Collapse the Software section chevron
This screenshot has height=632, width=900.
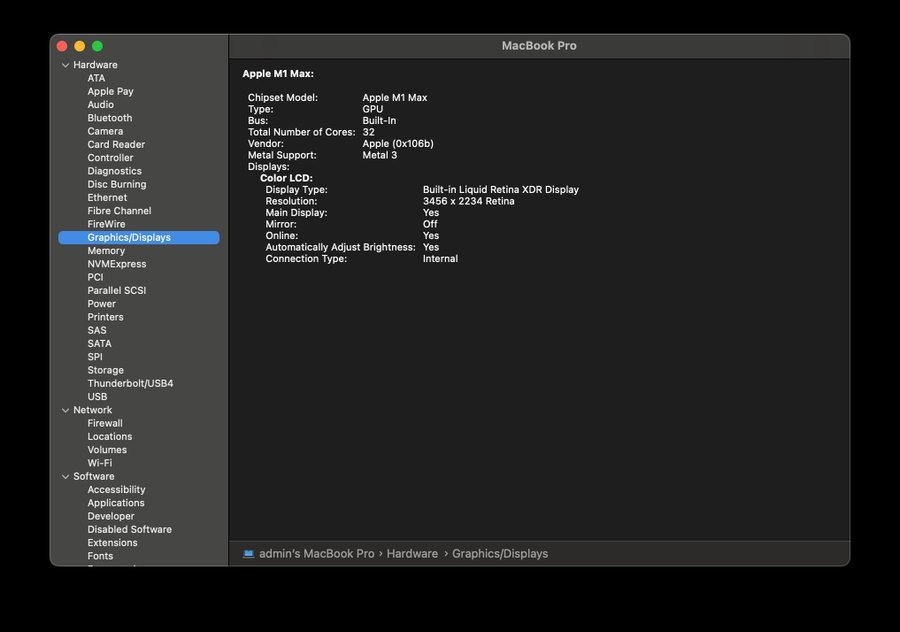pos(65,476)
